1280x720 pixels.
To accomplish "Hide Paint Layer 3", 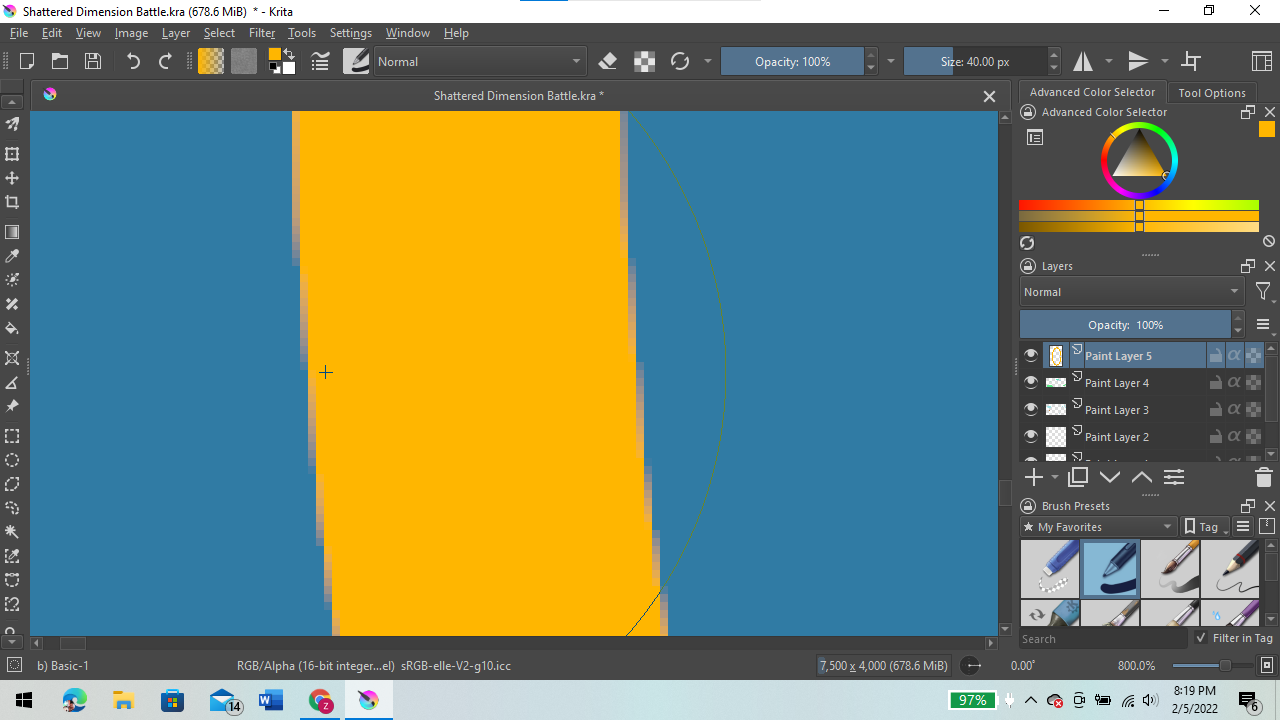I will tap(1031, 409).
